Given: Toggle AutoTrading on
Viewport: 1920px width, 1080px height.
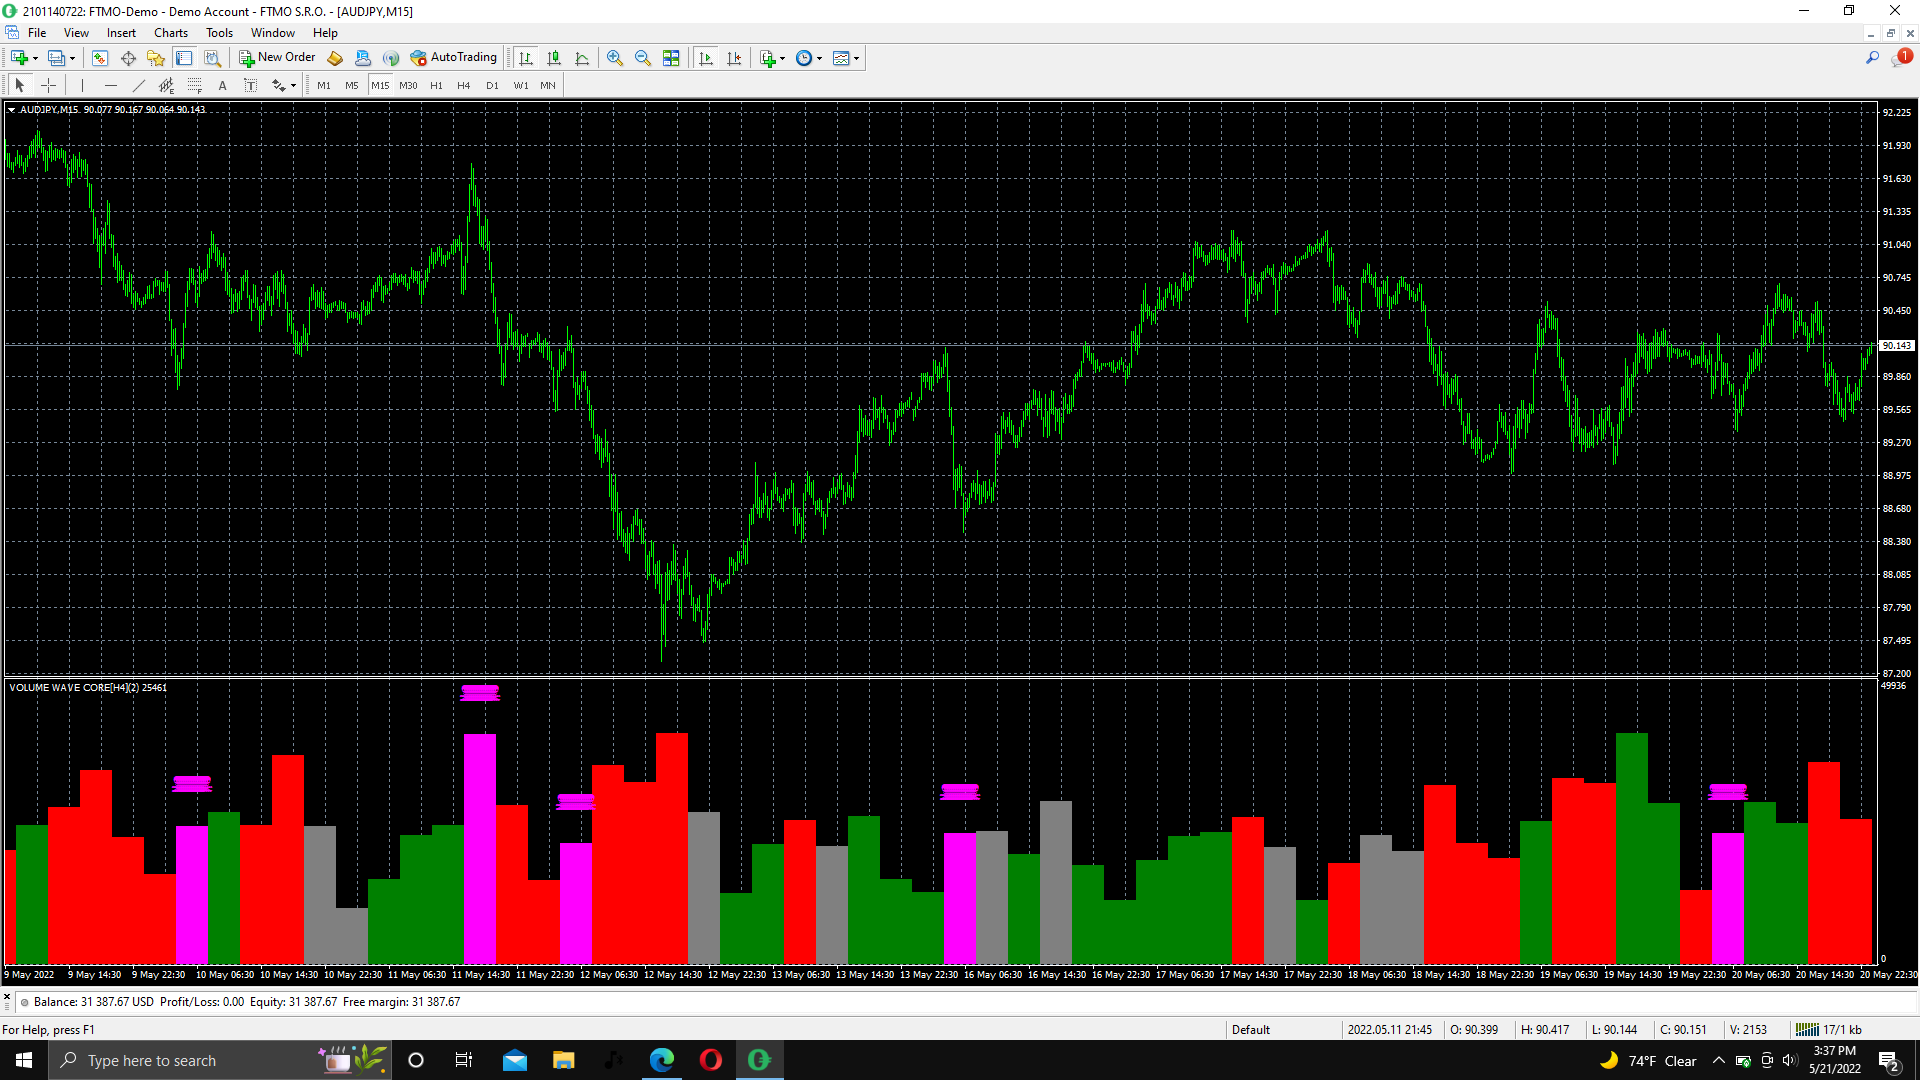Looking at the screenshot, I should coord(453,58).
